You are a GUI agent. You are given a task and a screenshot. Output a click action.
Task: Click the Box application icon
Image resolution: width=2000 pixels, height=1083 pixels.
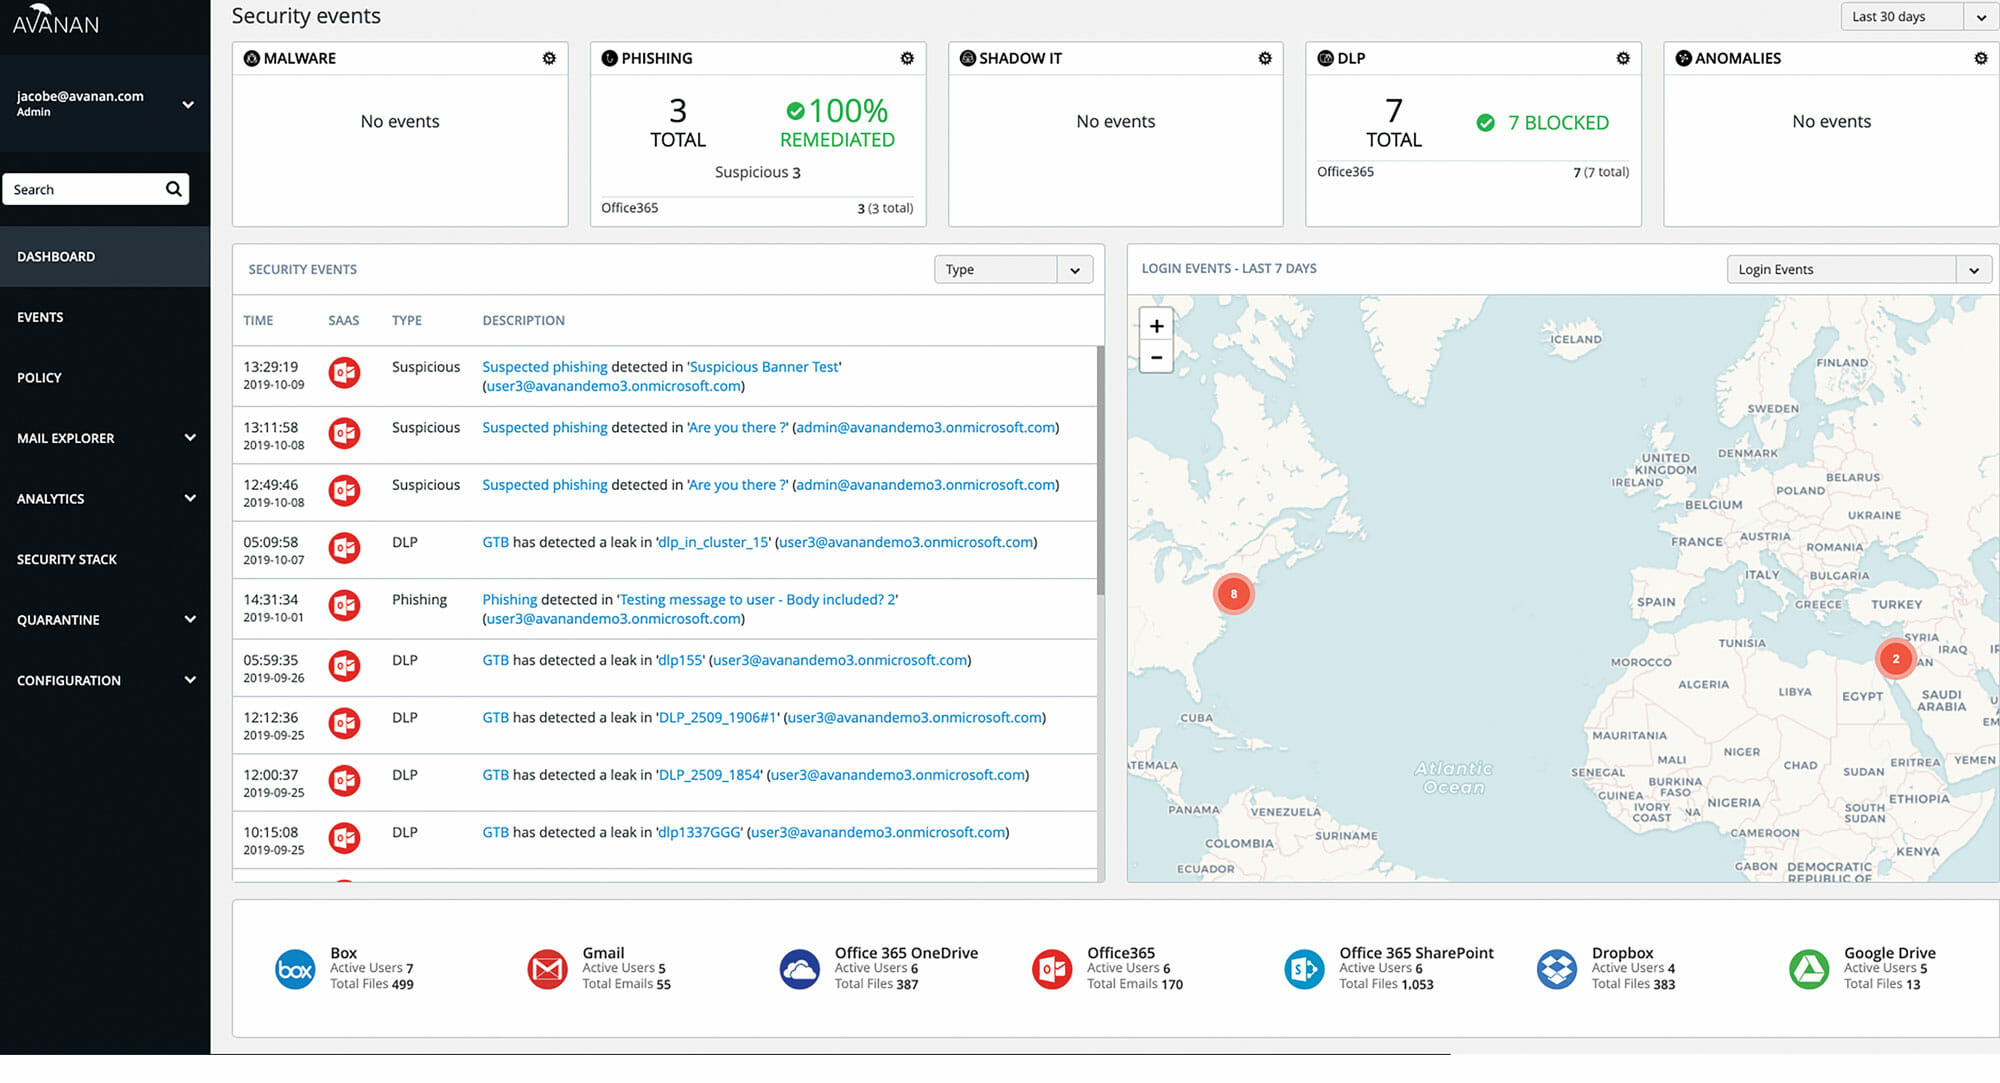click(x=295, y=969)
